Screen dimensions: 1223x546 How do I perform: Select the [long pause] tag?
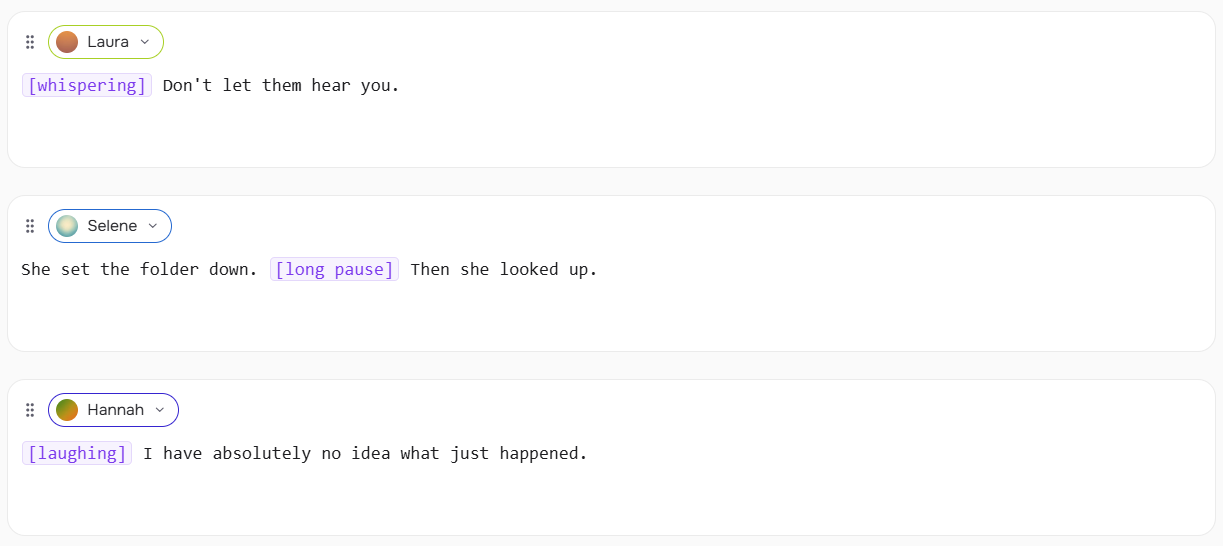point(334,269)
